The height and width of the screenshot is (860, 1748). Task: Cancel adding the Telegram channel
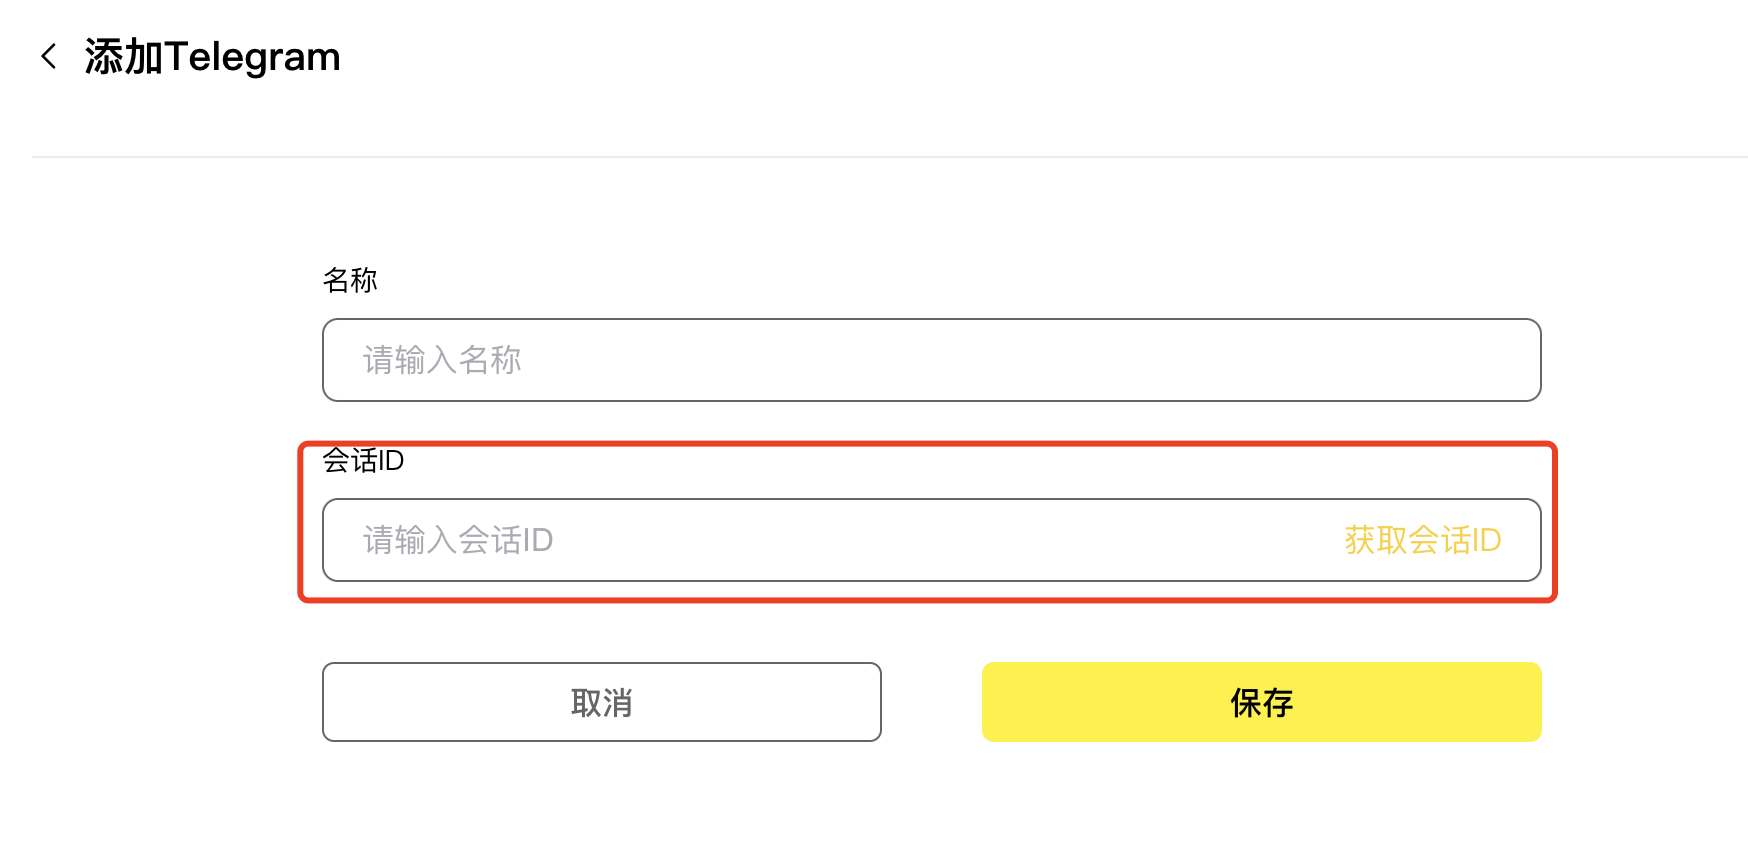click(601, 702)
